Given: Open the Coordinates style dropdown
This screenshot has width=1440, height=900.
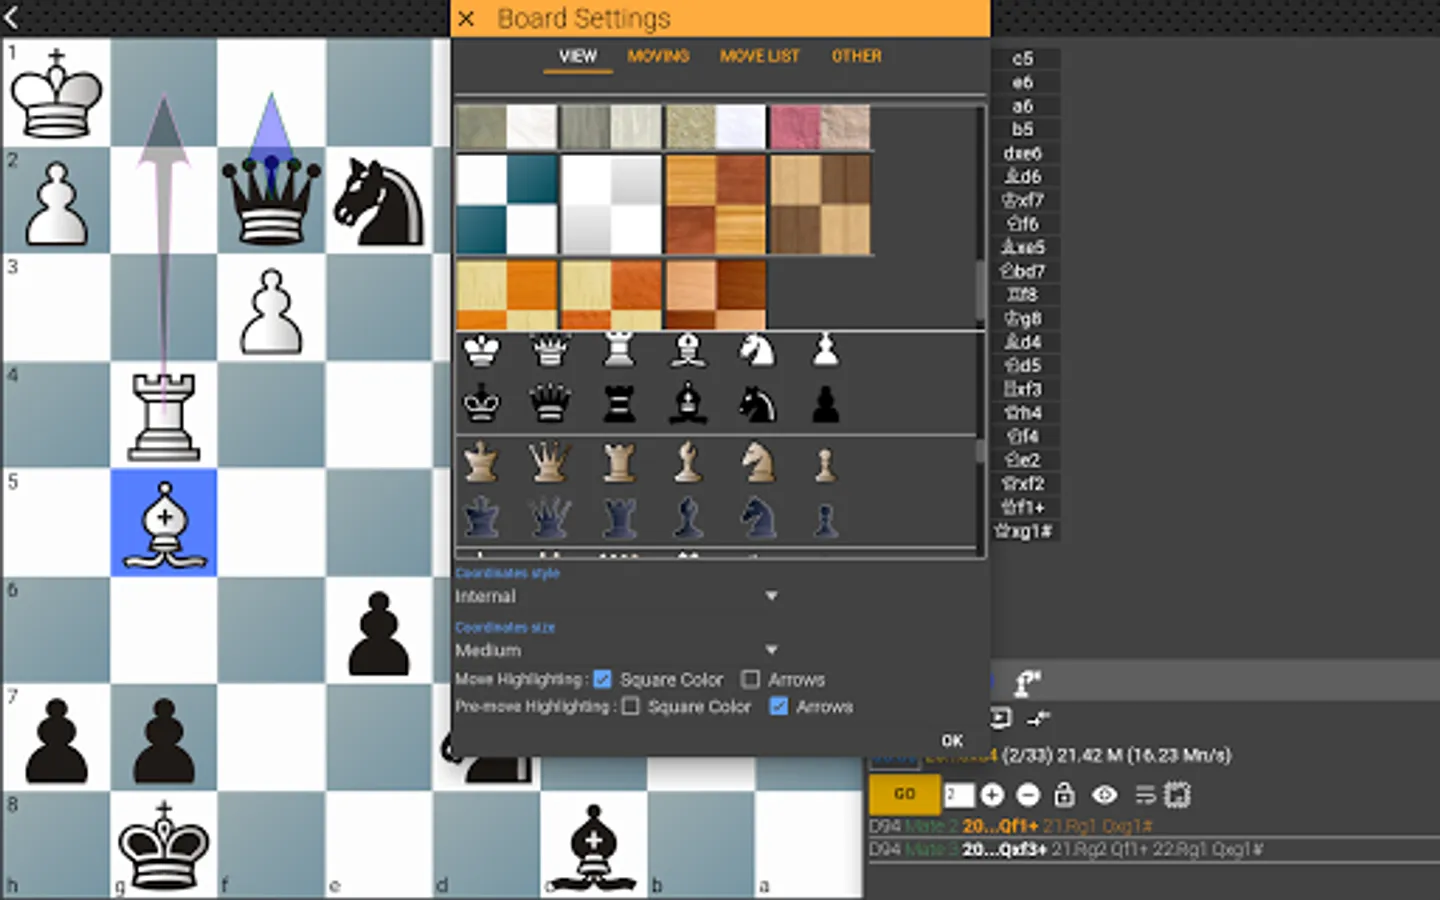Looking at the screenshot, I should pos(616,596).
